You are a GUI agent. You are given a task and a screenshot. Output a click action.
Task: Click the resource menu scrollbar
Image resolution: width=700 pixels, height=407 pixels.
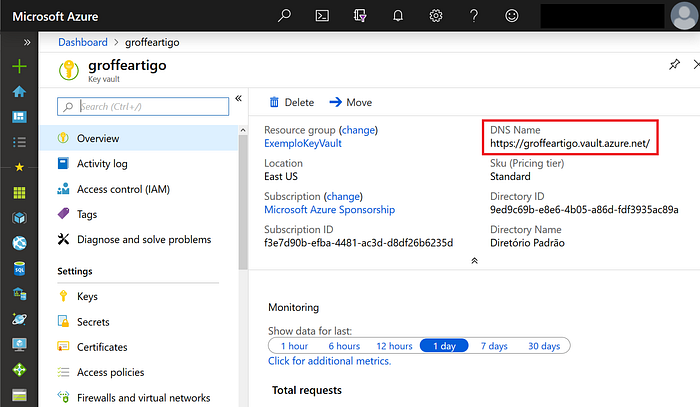tap(243, 202)
